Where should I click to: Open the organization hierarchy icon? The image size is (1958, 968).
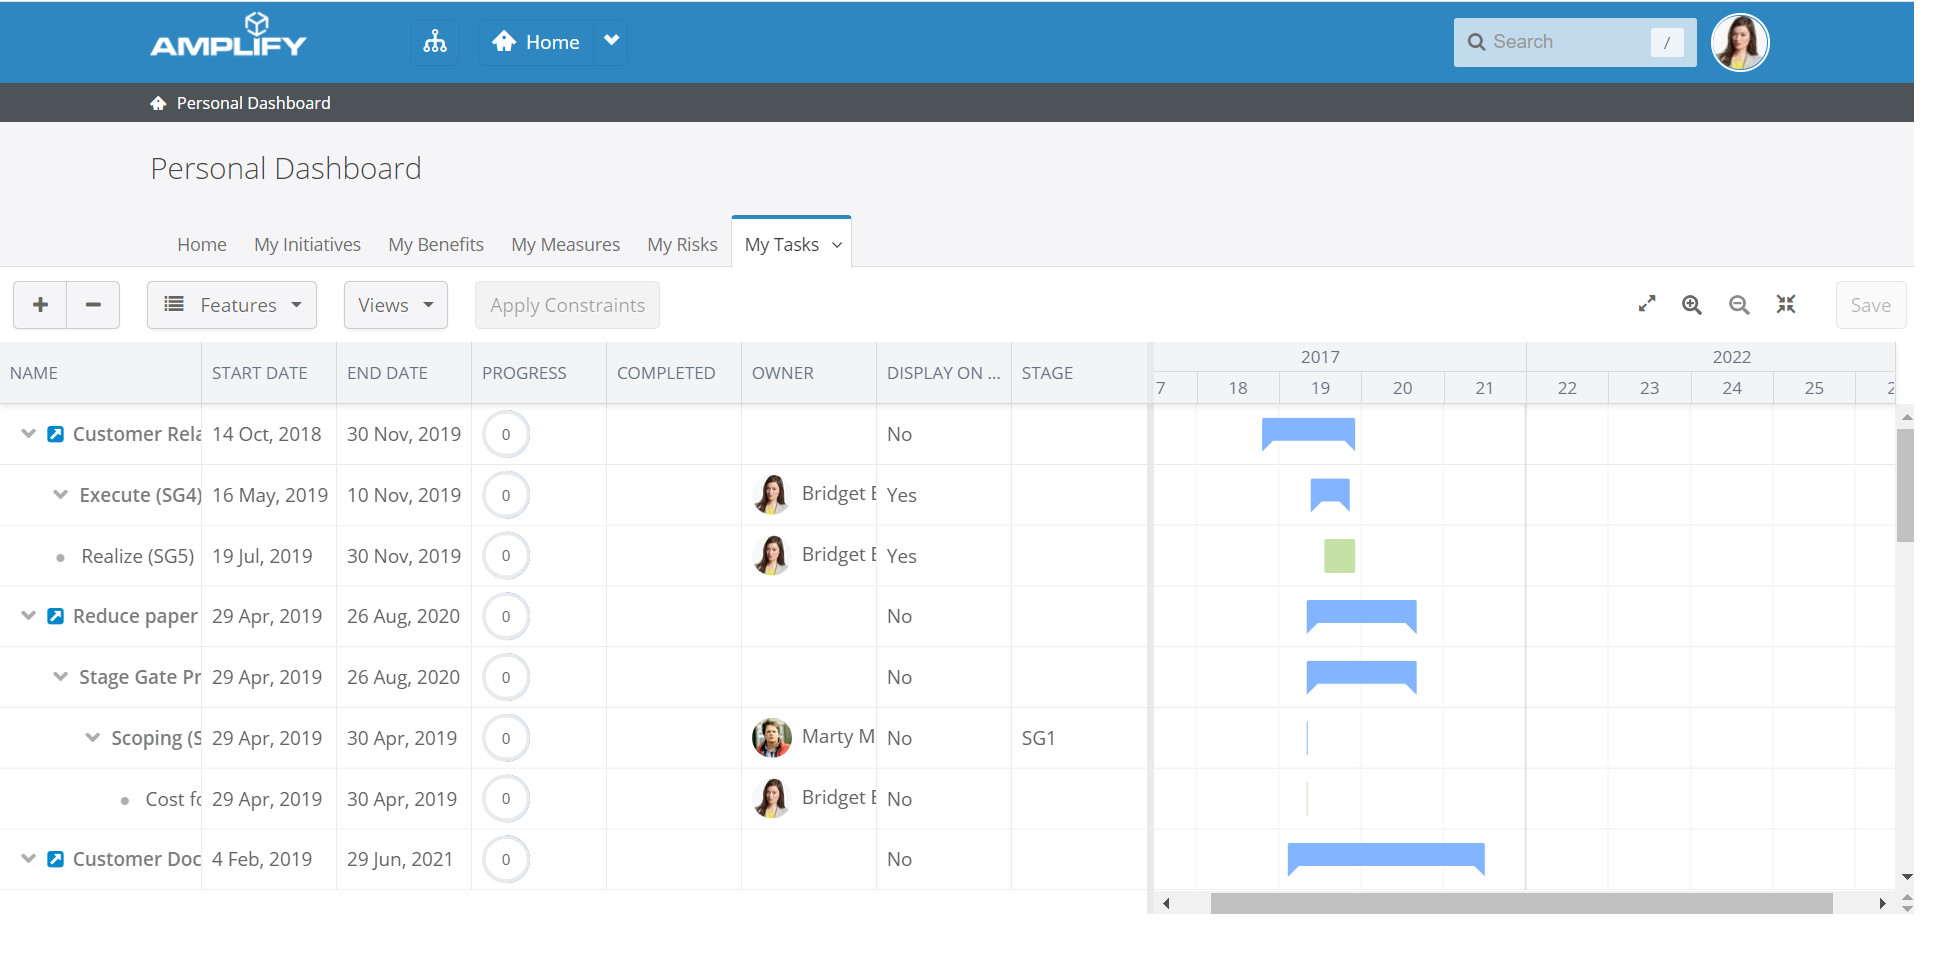[435, 42]
